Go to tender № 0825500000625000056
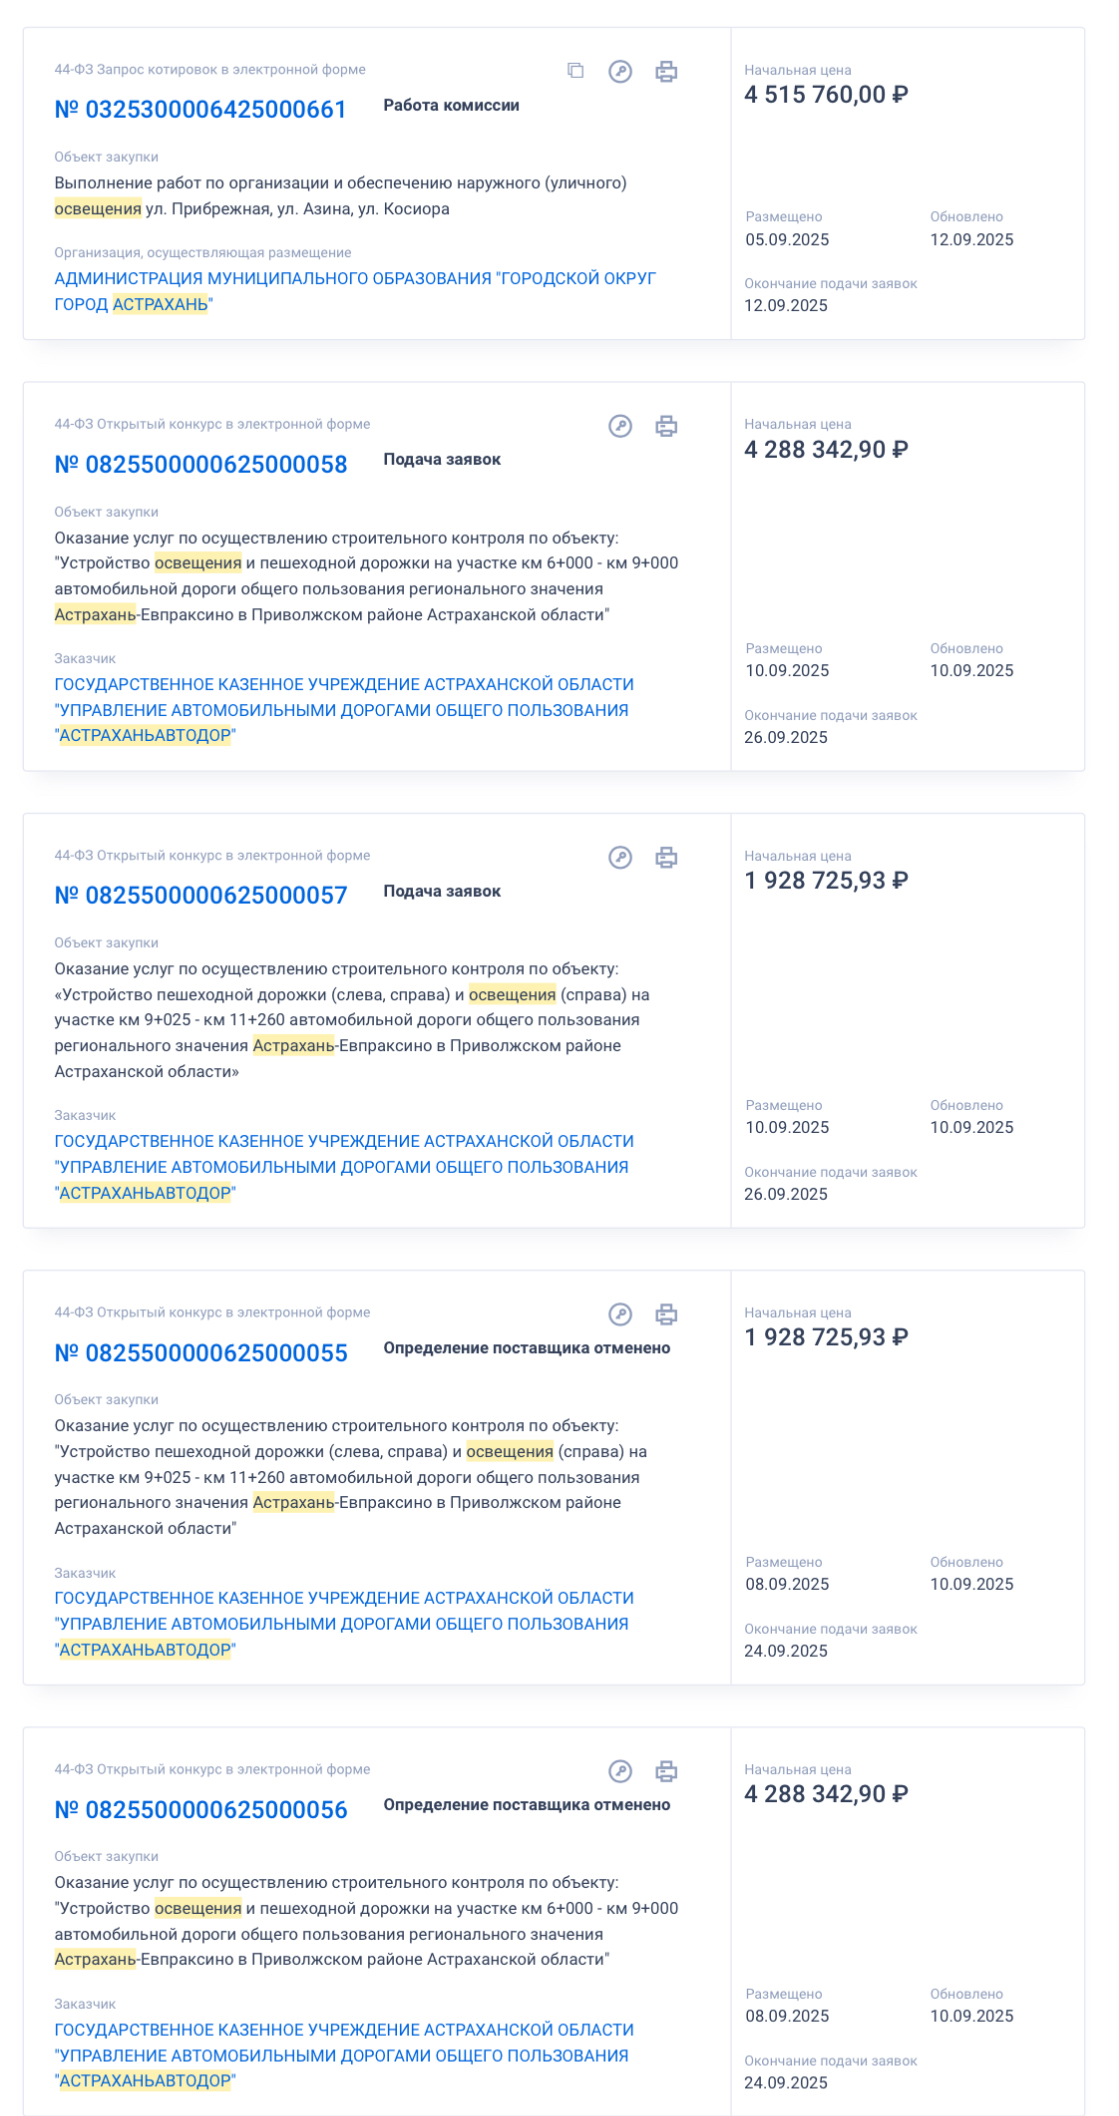This screenshot has width=1119, height=2116. (200, 1810)
